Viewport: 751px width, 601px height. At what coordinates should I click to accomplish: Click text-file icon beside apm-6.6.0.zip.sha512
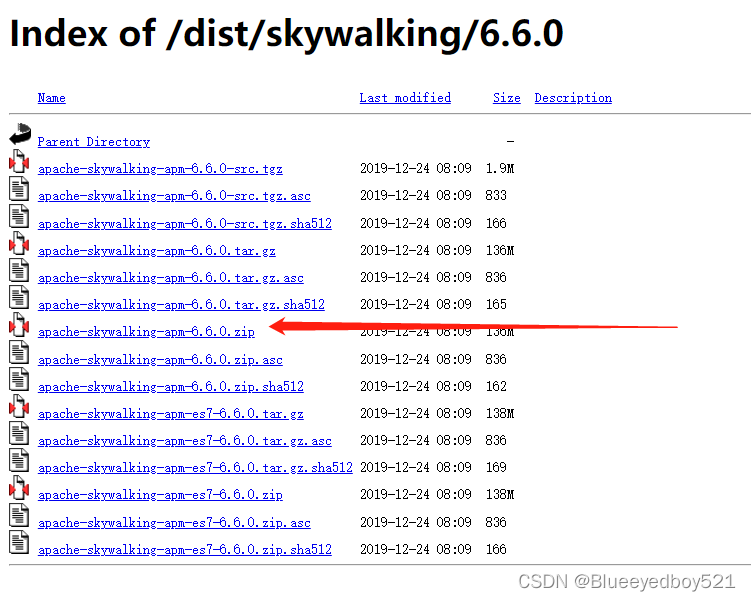[19, 379]
